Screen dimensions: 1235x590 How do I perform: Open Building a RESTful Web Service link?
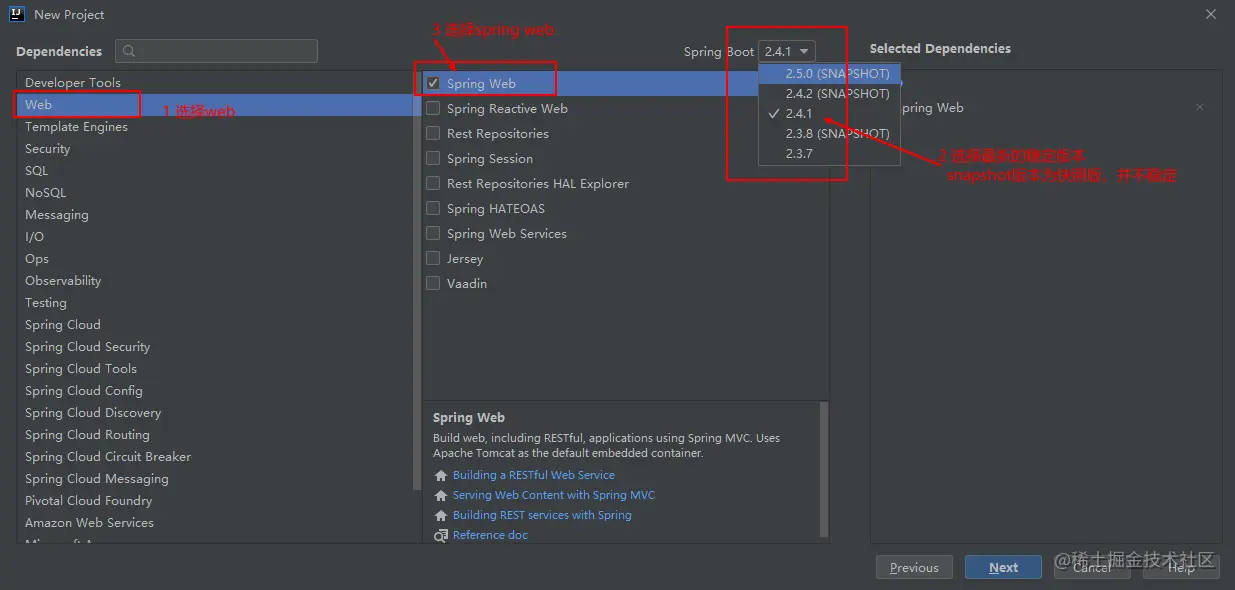[534, 476]
